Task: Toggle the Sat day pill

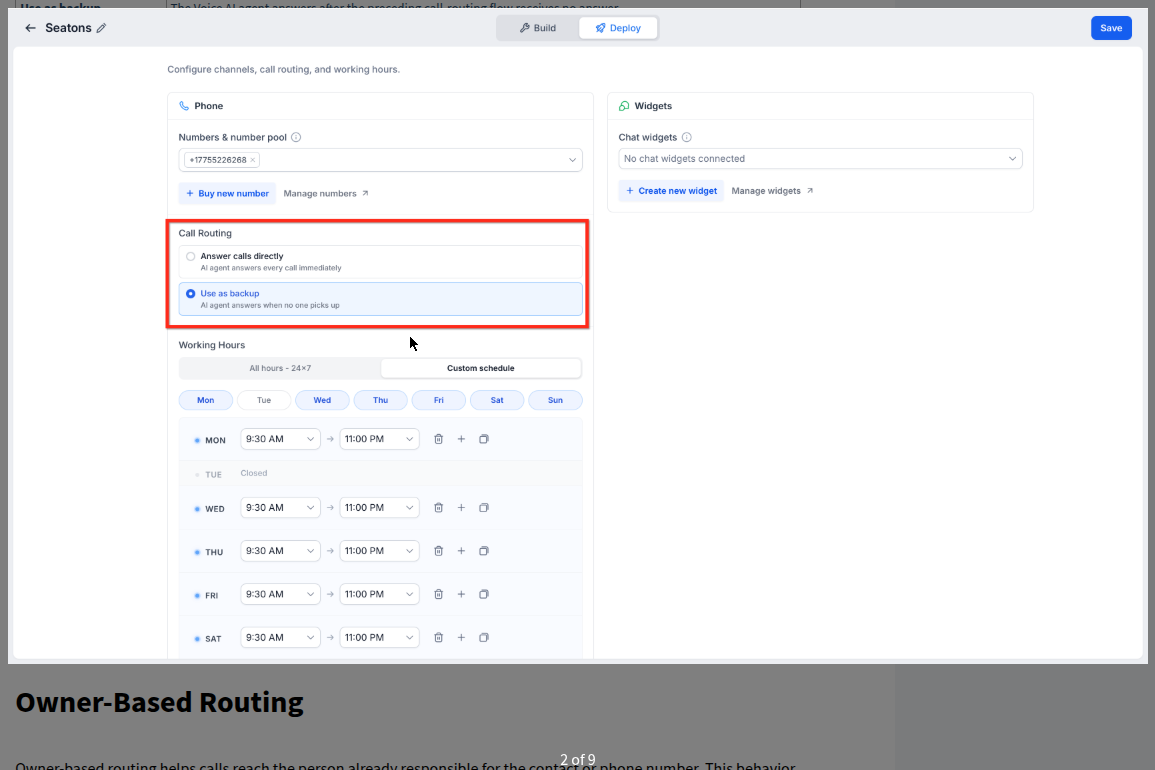Action: [497, 400]
